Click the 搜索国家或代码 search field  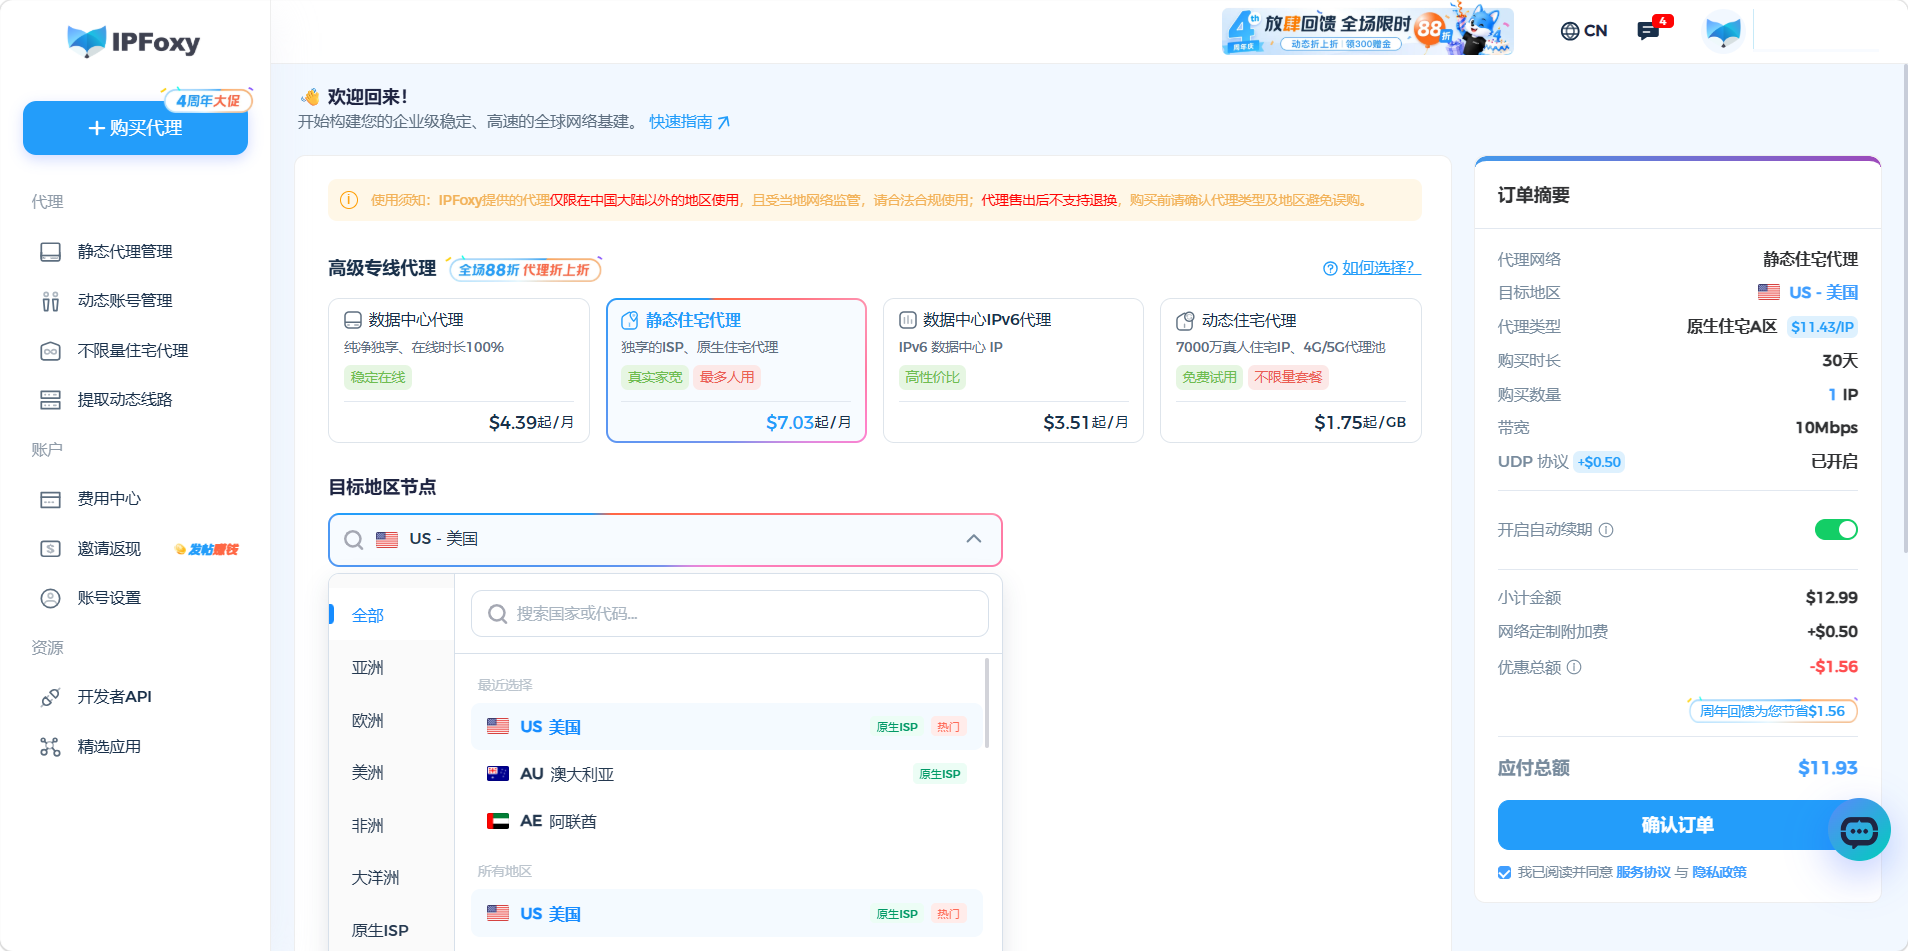pos(730,614)
